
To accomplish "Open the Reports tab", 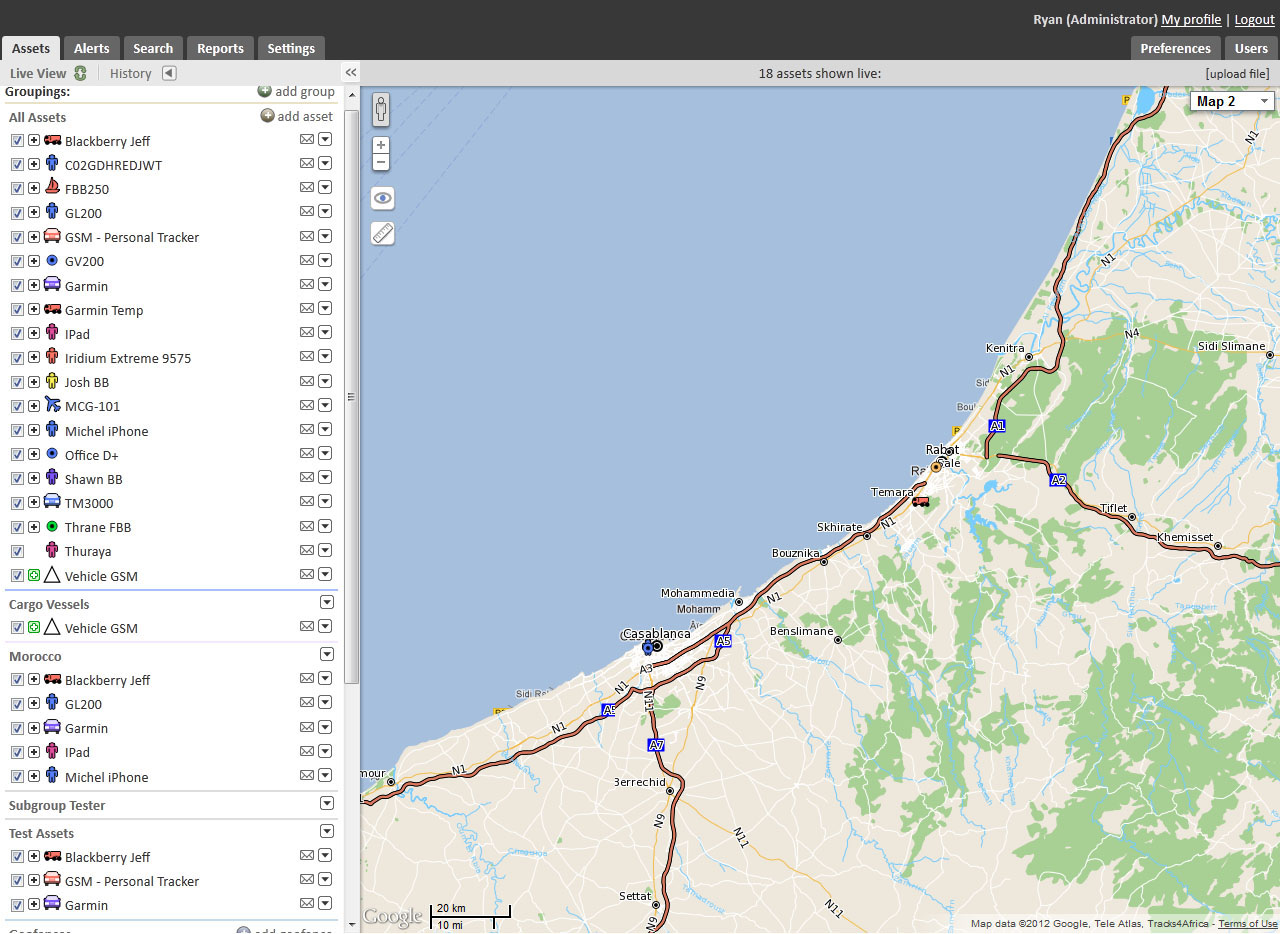I will coord(220,48).
